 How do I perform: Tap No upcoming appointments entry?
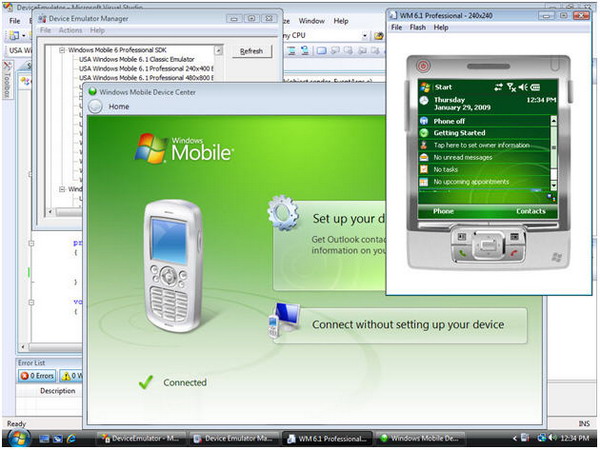tap(484, 182)
